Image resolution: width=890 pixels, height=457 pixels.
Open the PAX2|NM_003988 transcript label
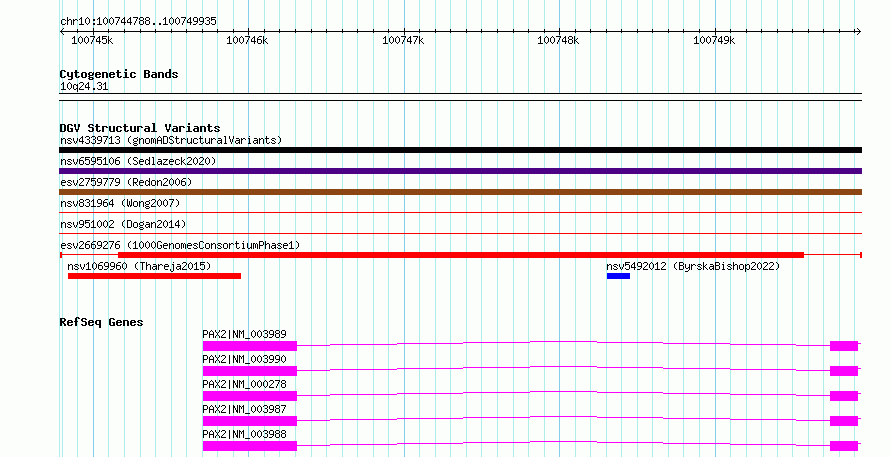coord(244,434)
